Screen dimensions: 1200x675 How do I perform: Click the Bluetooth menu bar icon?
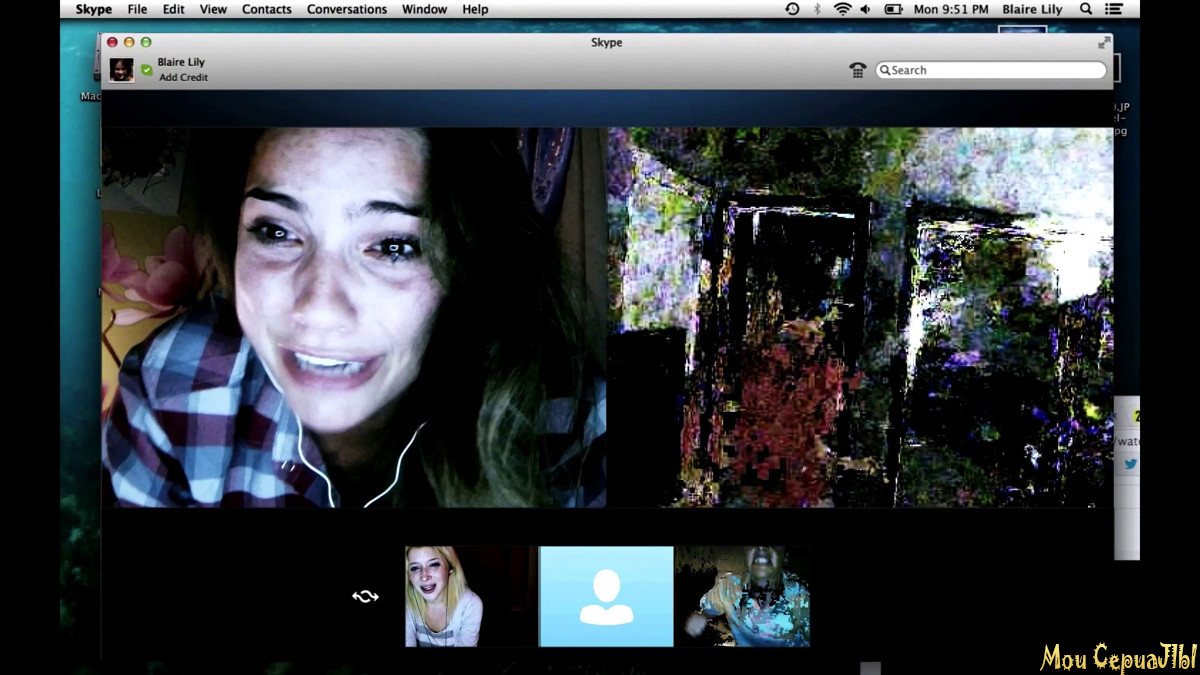817,9
